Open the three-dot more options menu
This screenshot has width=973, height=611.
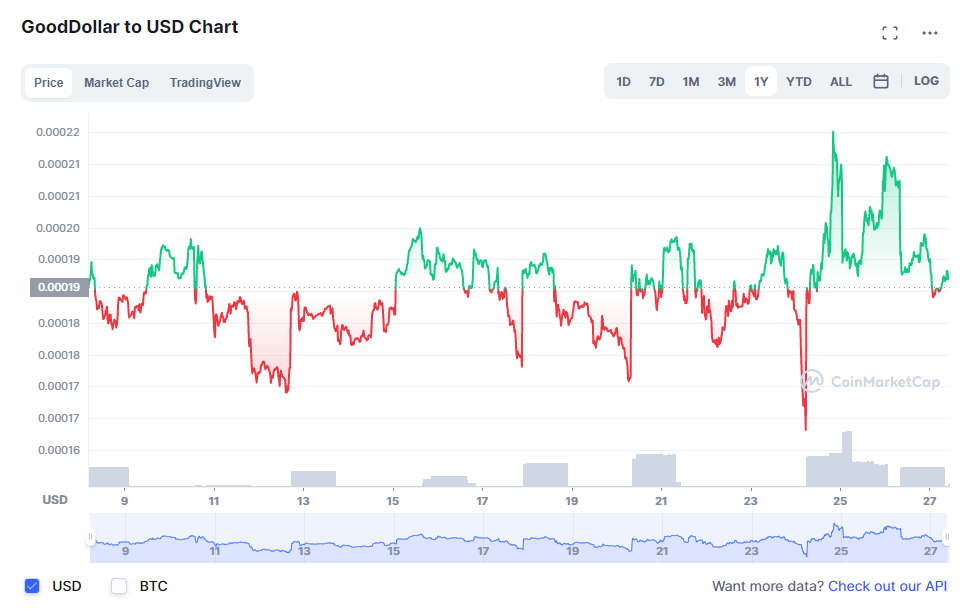pos(930,33)
